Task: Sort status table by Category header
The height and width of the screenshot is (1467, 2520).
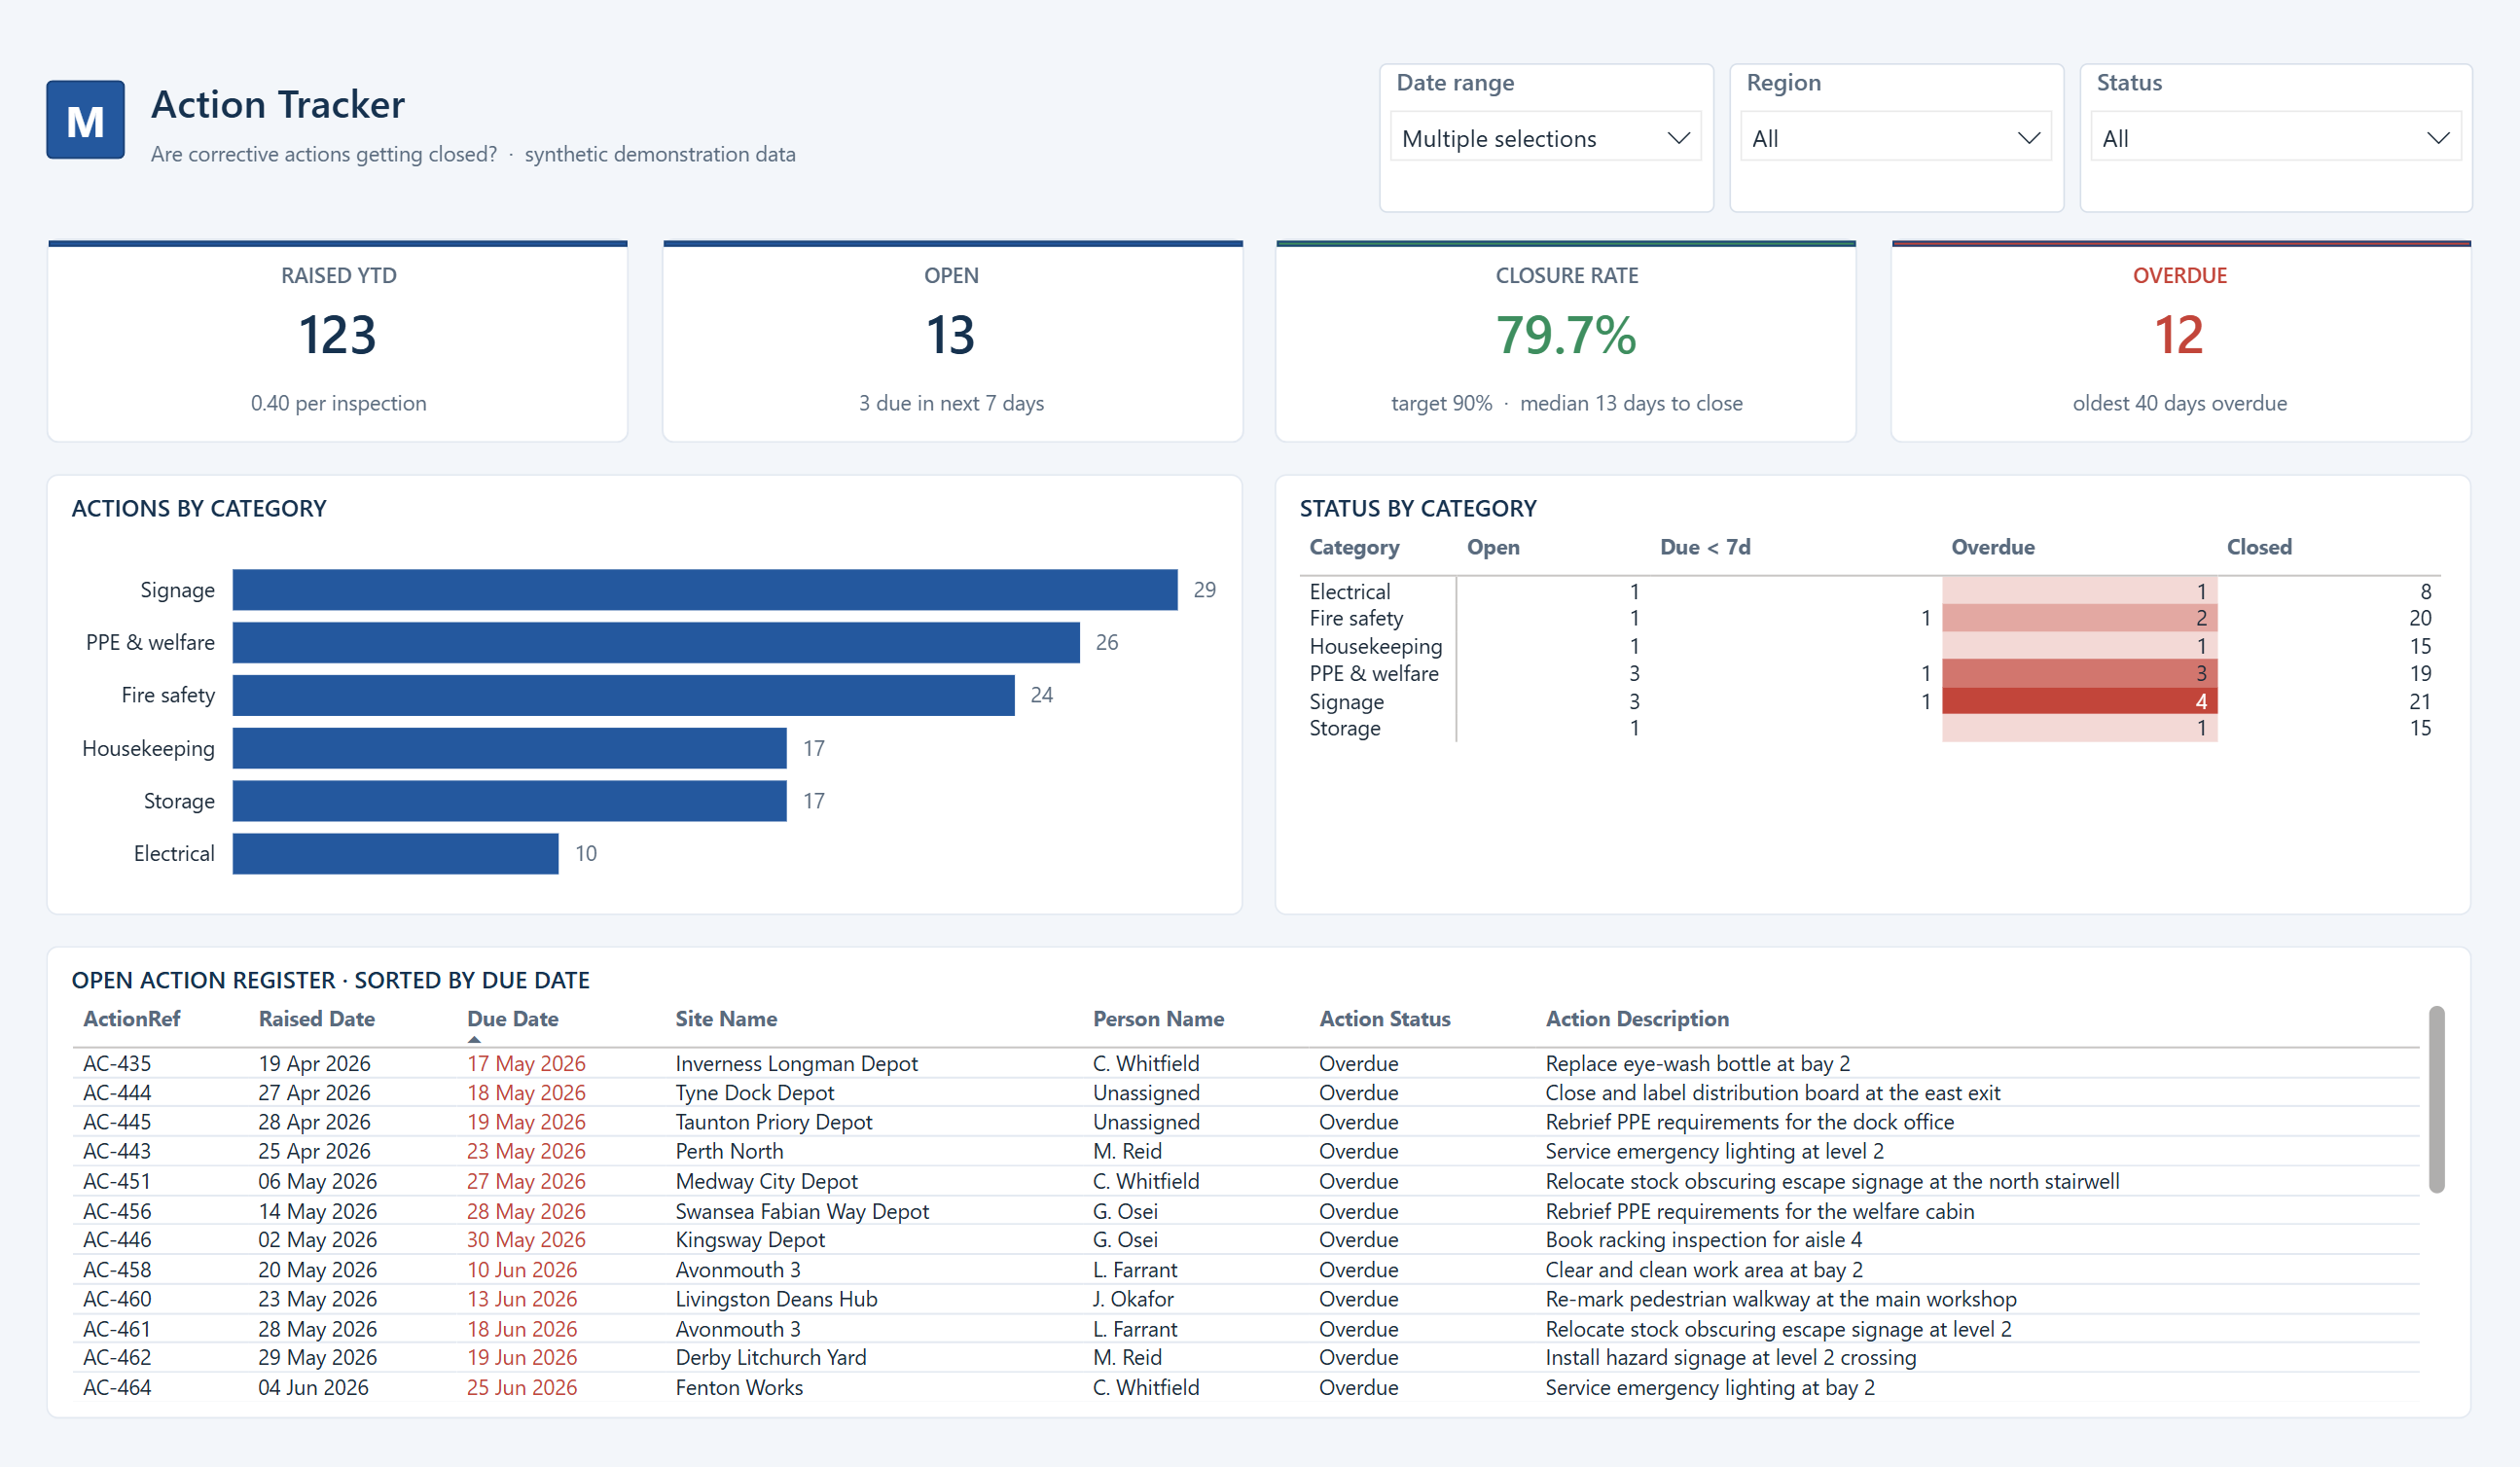Action: pyautogui.click(x=1354, y=547)
